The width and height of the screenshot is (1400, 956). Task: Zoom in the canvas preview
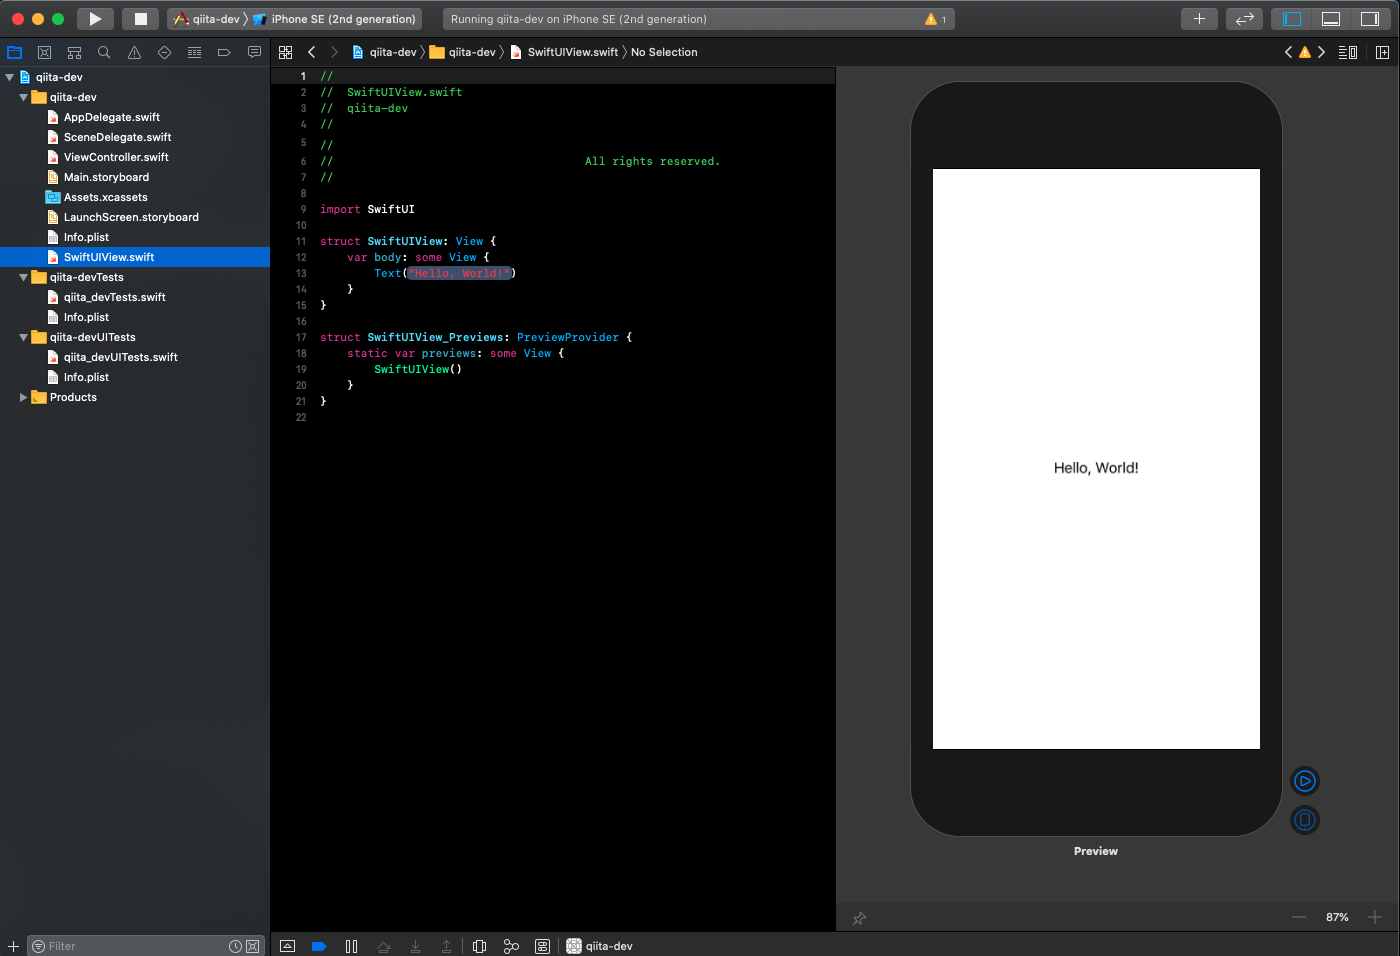coord(1375,917)
